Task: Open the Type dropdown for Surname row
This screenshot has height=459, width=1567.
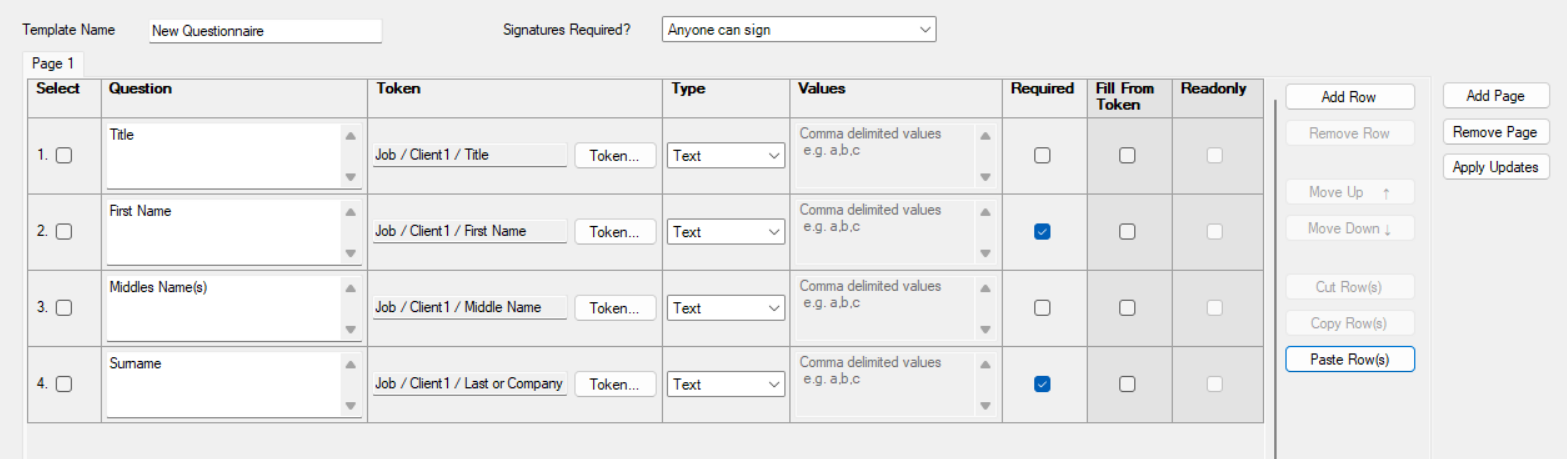Action: tap(726, 384)
